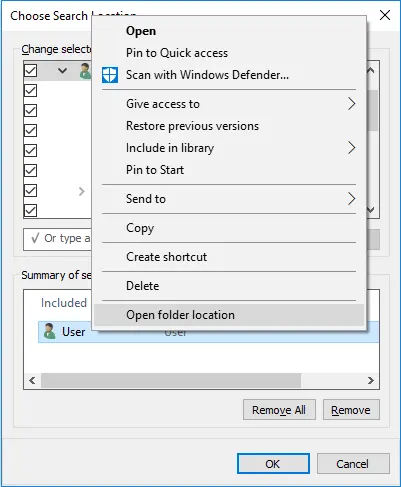Click the 'Or type a' location field
This screenshot has height=487, width=401.
[x=57, y=239]
